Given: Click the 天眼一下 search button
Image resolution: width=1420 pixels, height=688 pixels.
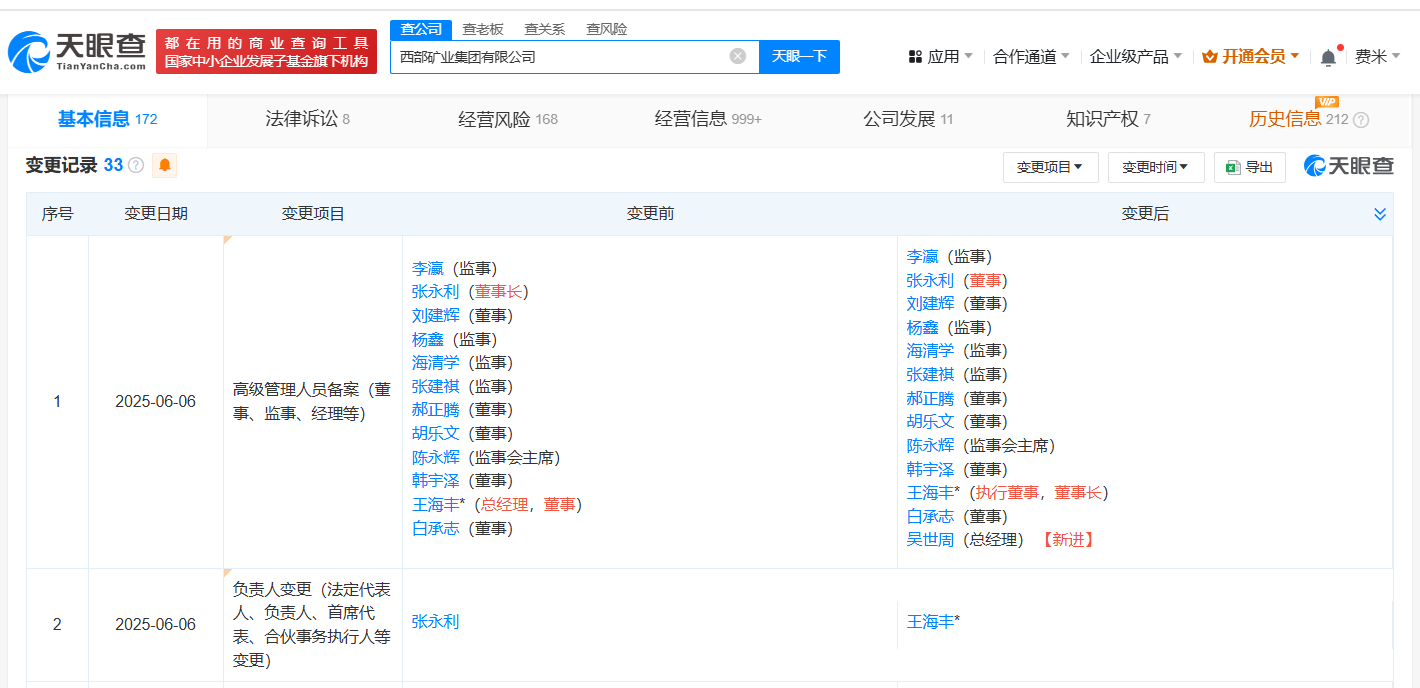Looking at the screenshot, I should (x=799, y=57).
